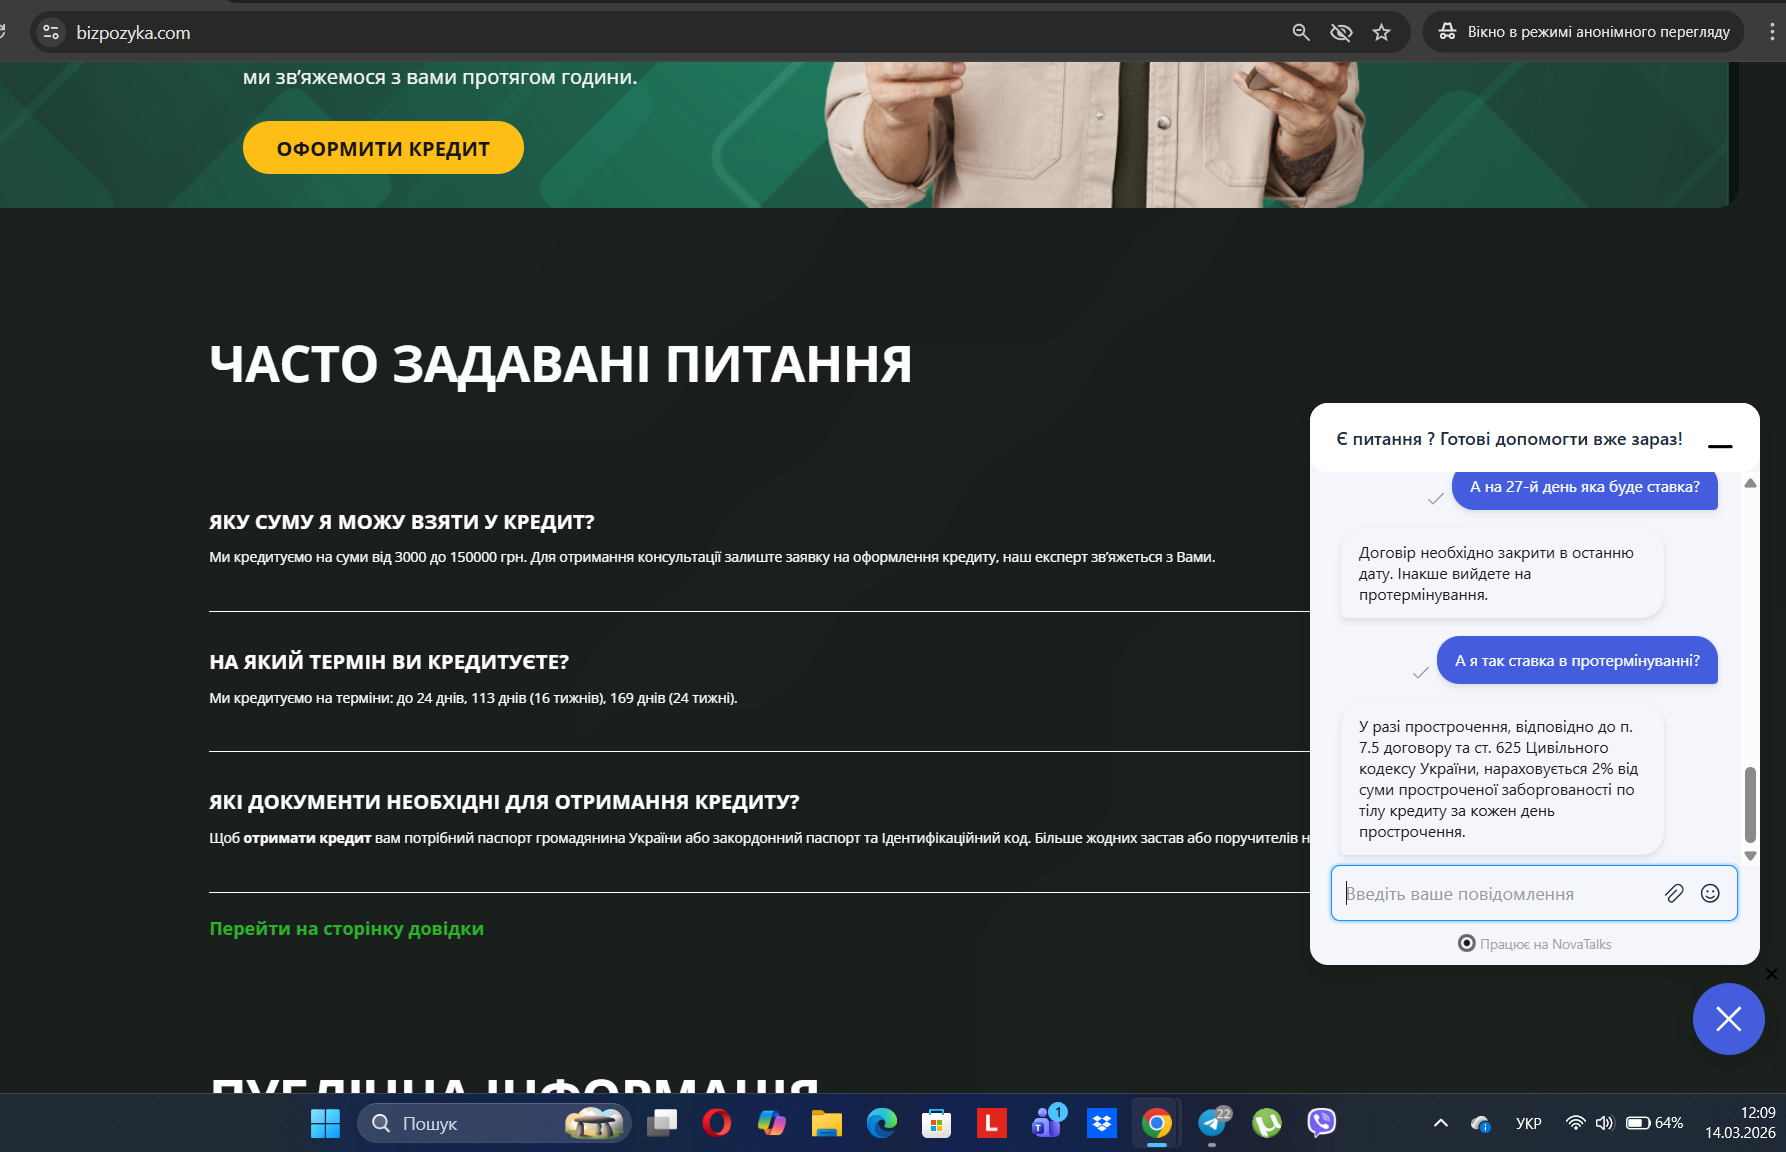1786x1152 pixels.
Task: Switch the УКР keyboard language indicator
Action: [1528, 1123]
